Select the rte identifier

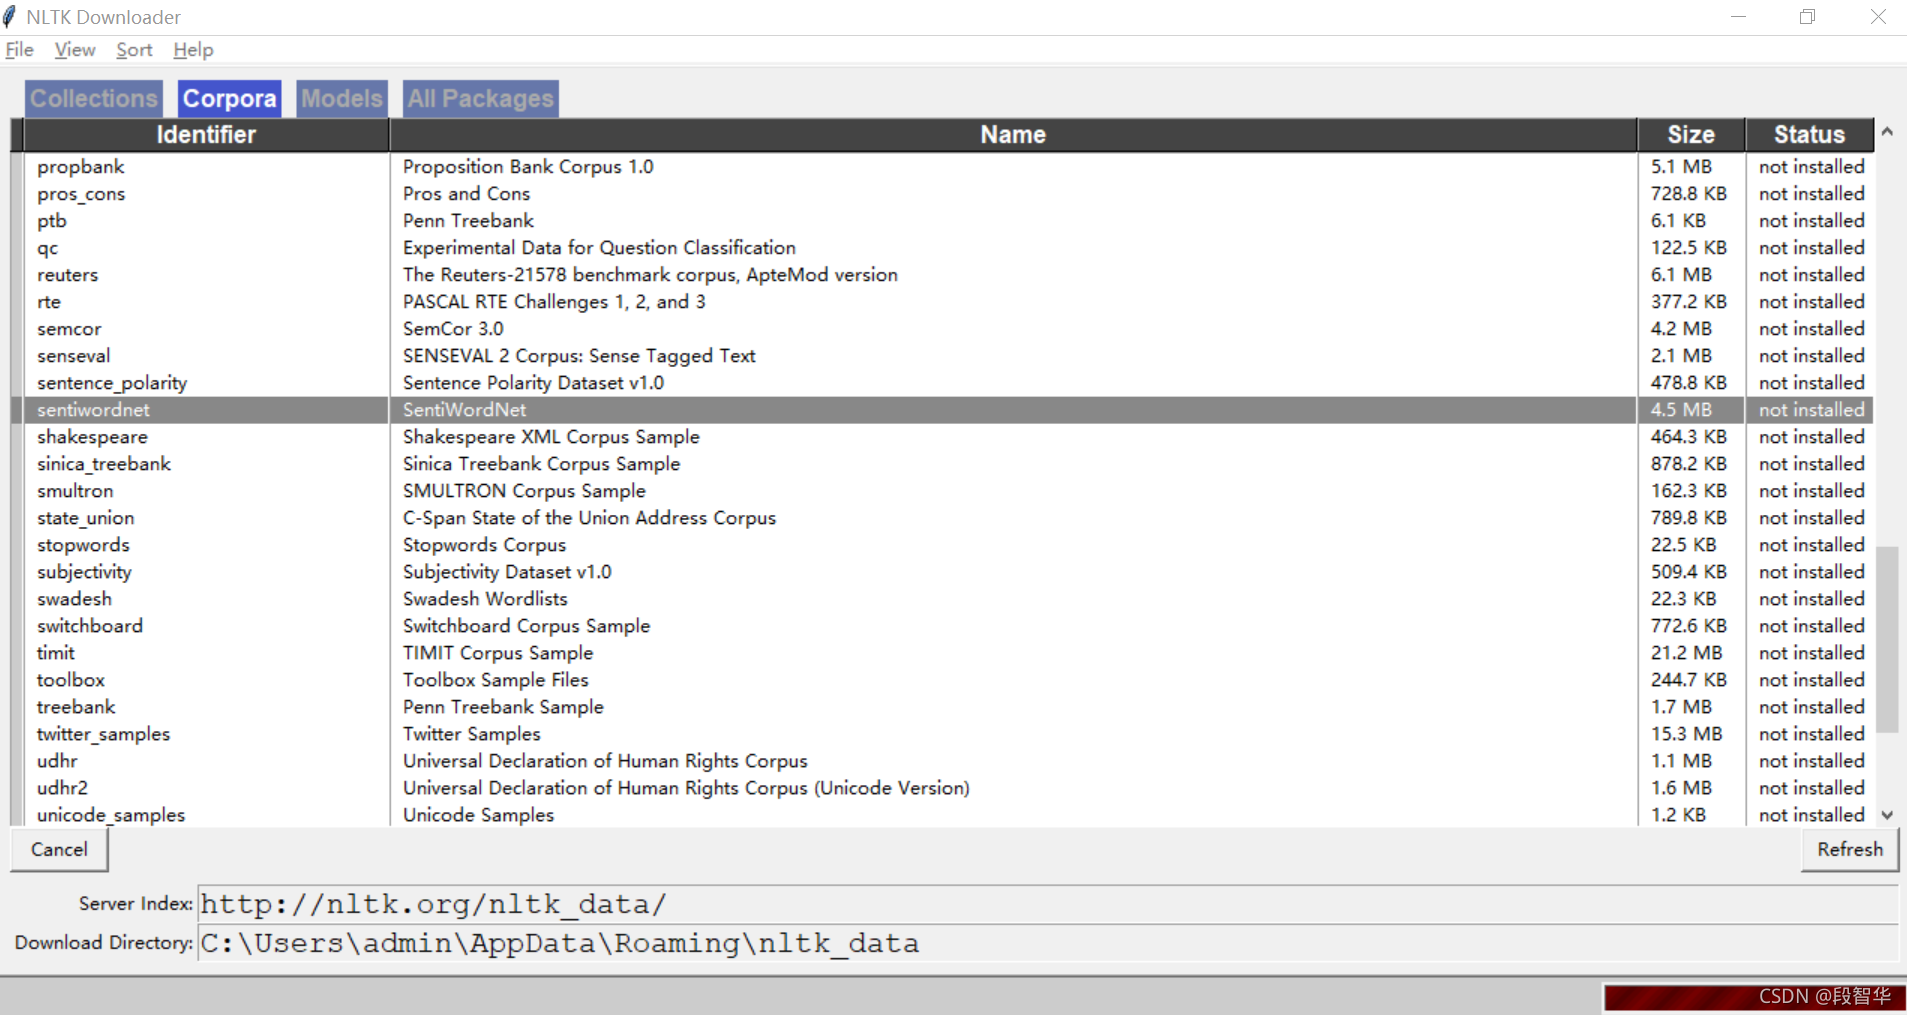tap(49, 302)
